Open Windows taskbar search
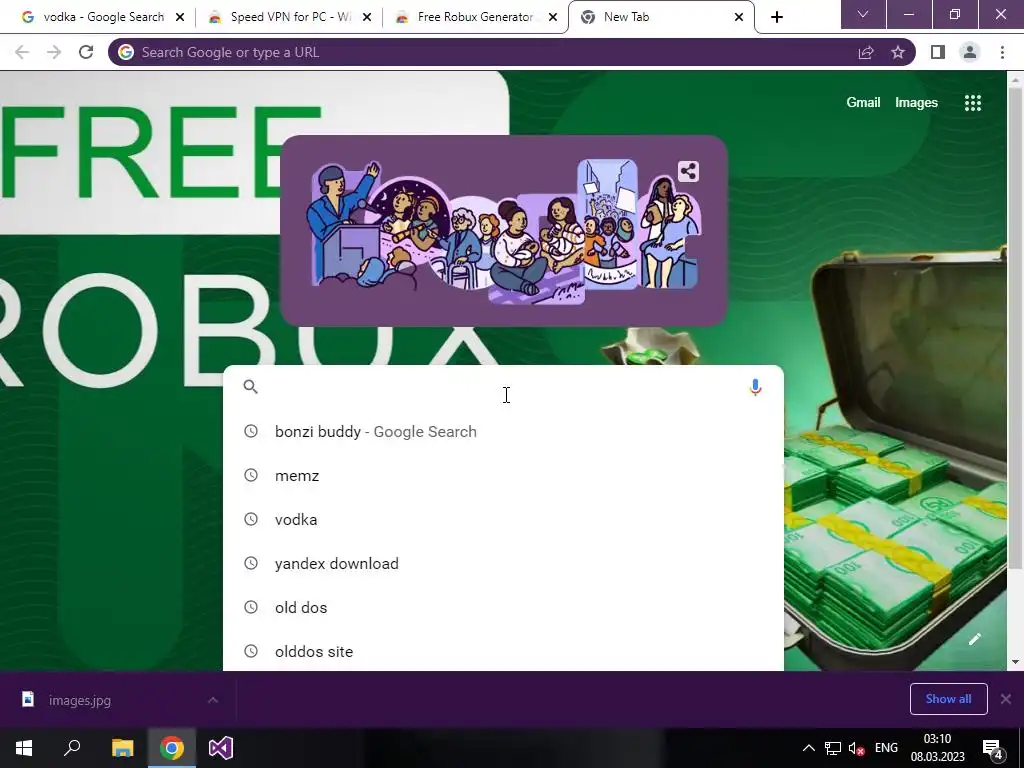 [72, 748]
